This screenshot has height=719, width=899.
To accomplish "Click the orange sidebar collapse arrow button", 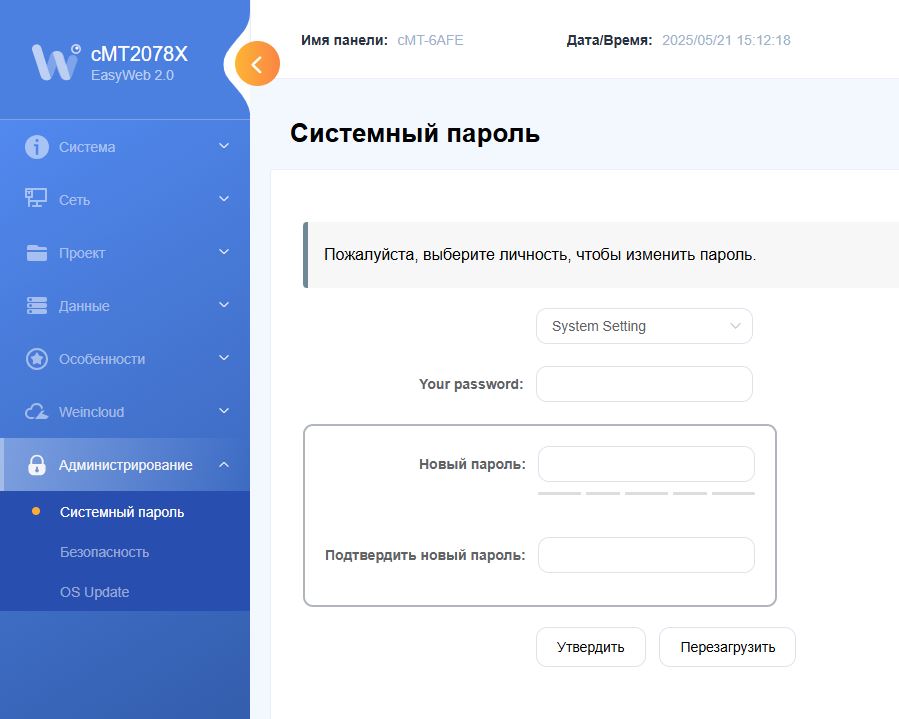I will (257, 65).
